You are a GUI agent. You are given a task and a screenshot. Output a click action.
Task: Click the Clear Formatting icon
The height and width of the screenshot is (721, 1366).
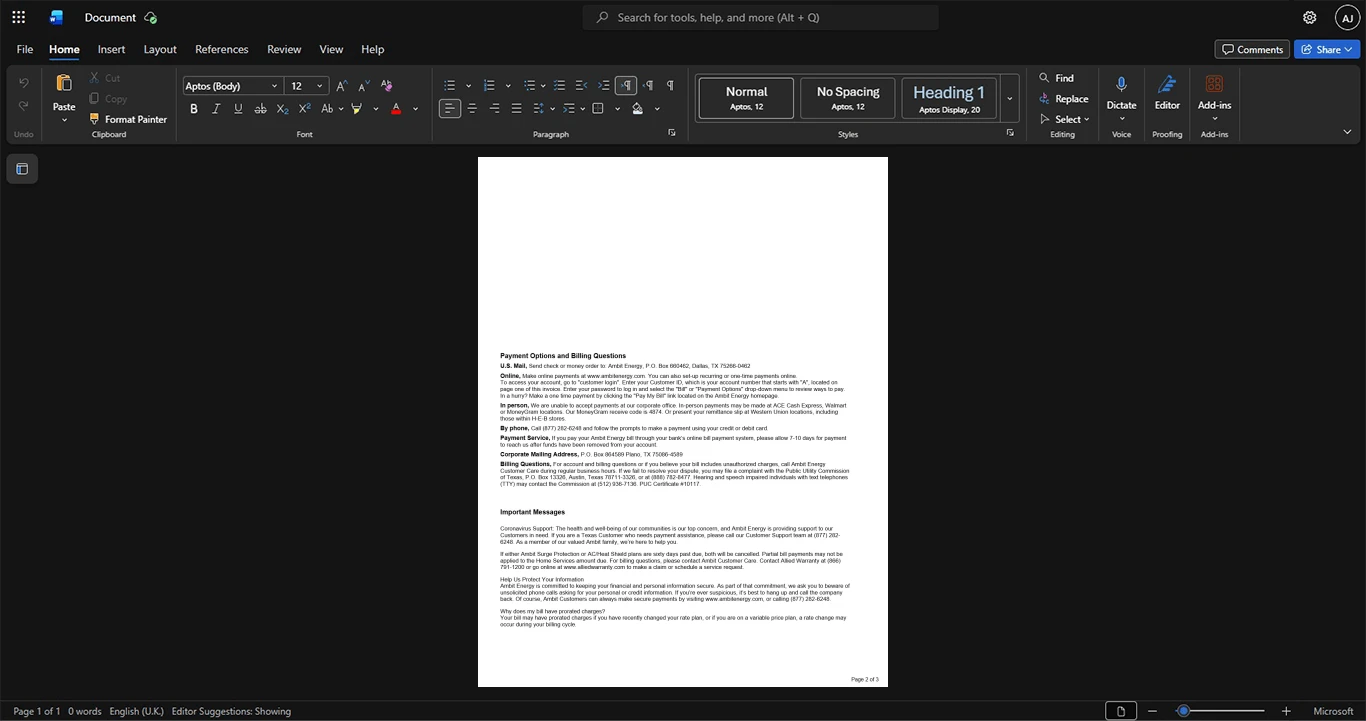(x=386, y=86)
